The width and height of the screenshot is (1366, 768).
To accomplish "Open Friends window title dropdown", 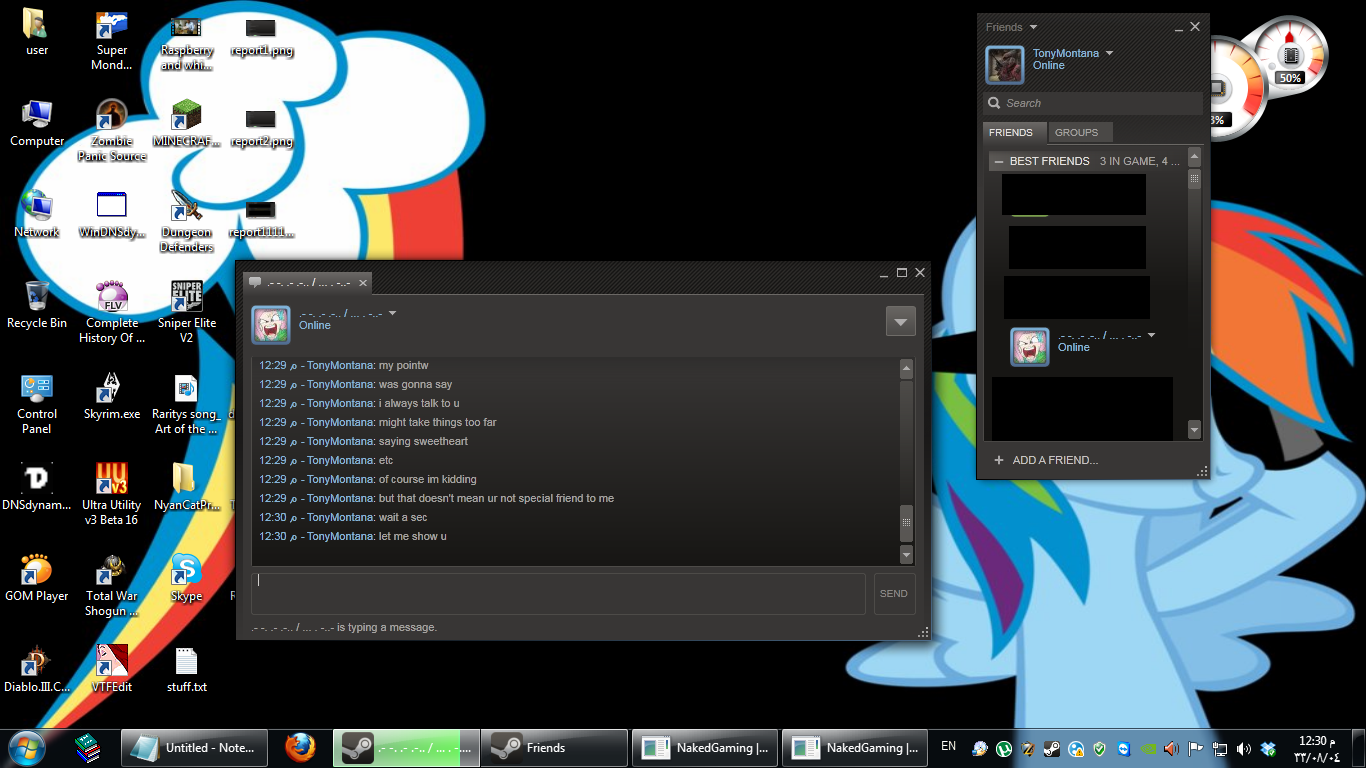I will tap(1034, 27).
